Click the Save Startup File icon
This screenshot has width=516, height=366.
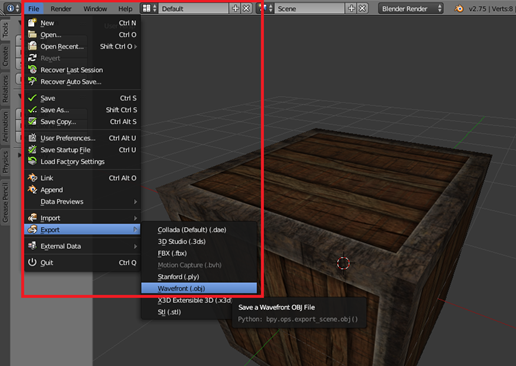click(32, 149)
